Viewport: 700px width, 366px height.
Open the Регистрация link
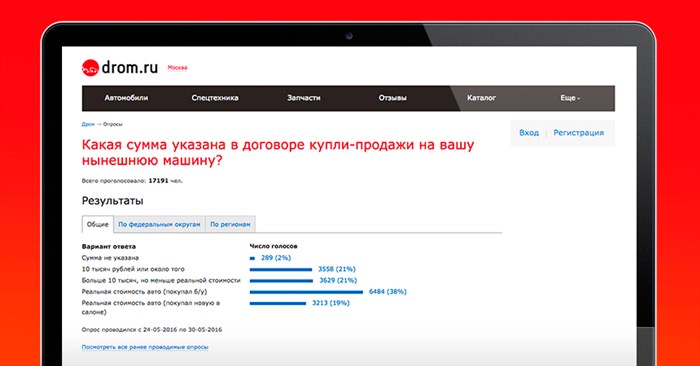(579, 133)
